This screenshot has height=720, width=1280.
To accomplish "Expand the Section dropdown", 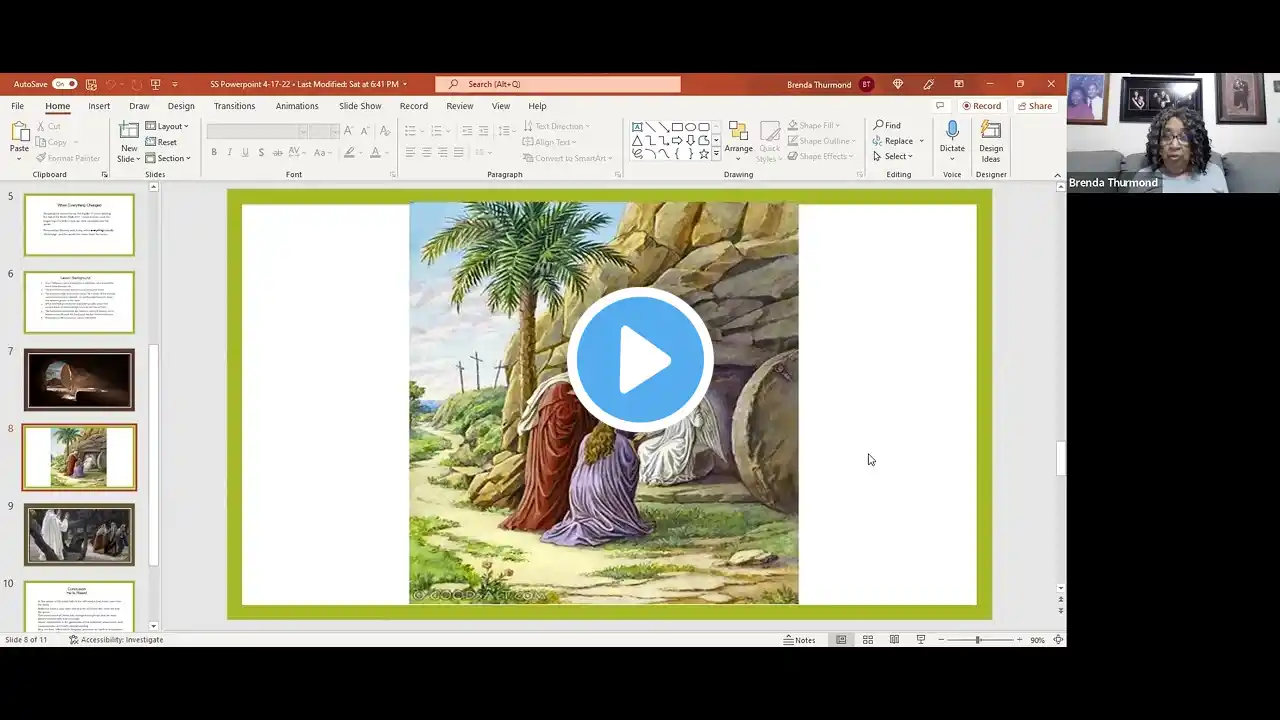I will (167, 158).
